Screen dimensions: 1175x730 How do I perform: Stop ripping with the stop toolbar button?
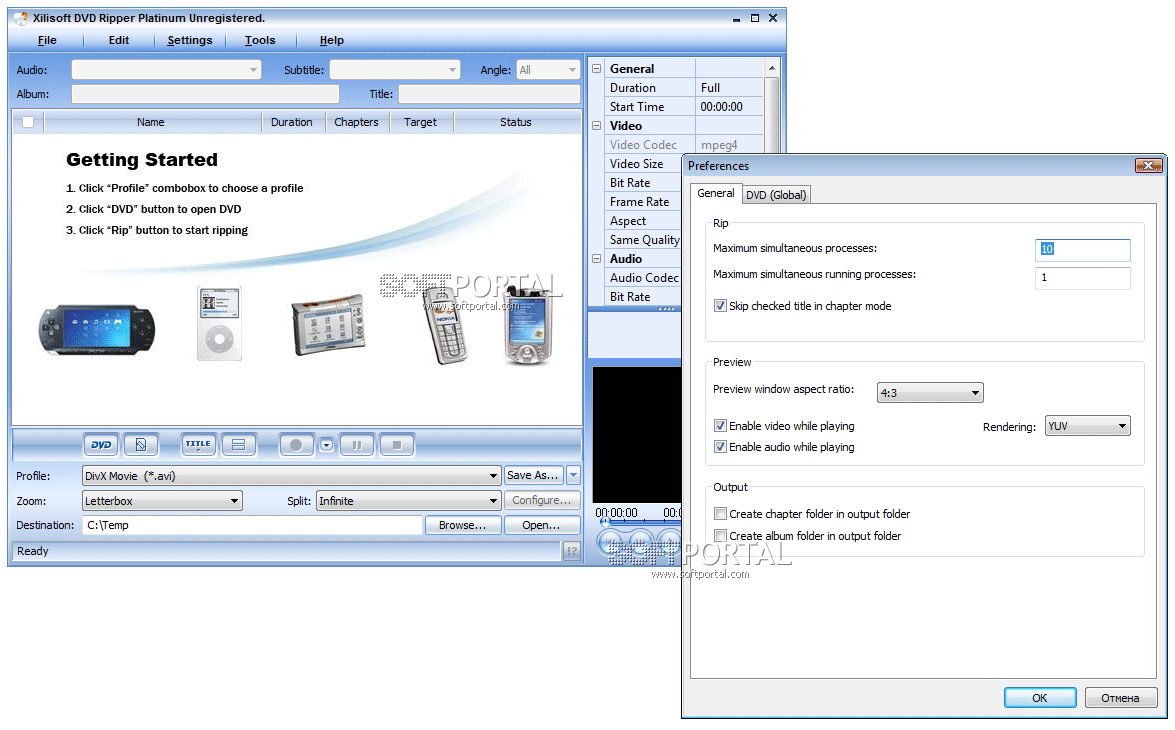click(397, 445)
